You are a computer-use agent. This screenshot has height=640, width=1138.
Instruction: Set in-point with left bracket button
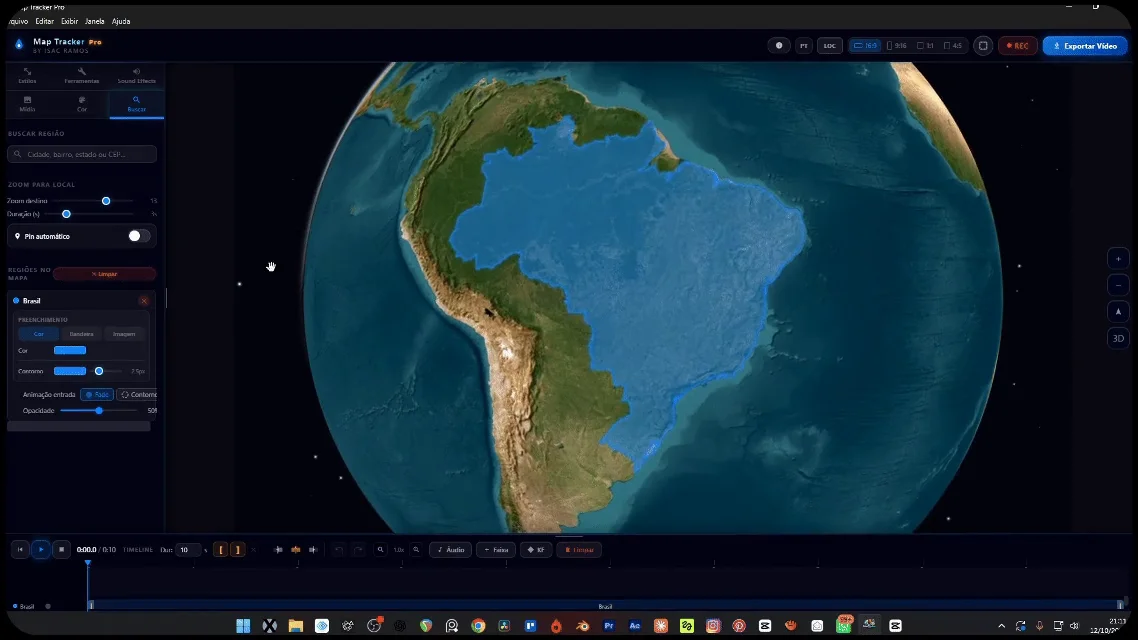[x=221, y=550]
